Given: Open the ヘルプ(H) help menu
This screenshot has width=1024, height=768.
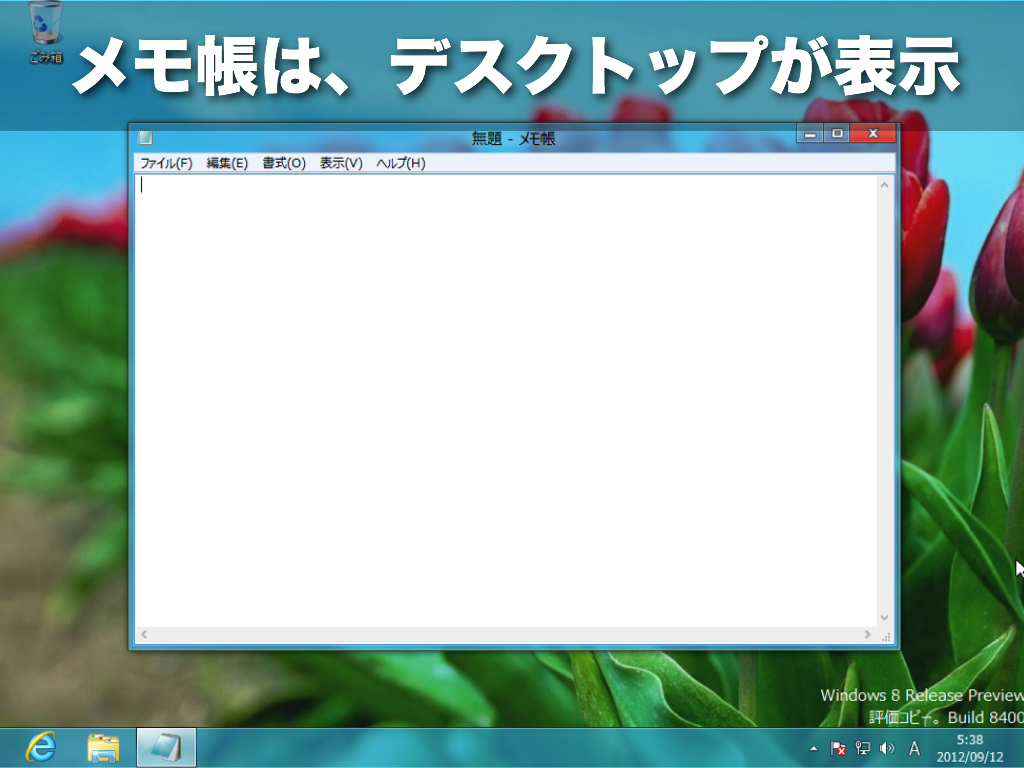Looking at the screenshot, I should pos(401,163).
